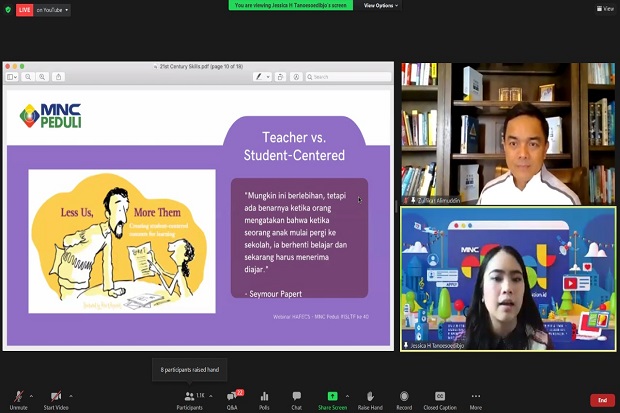Click the encryption shield icon
620x413 pixels.
(x=8, y=10)
